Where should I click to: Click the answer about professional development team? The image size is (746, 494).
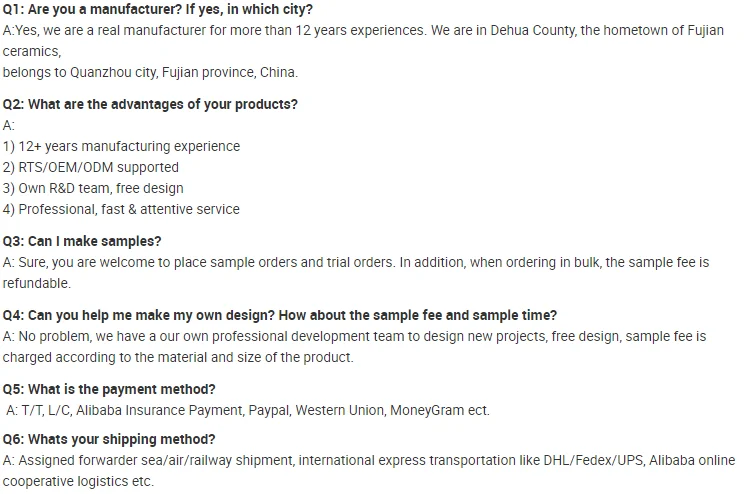(354, 336)
